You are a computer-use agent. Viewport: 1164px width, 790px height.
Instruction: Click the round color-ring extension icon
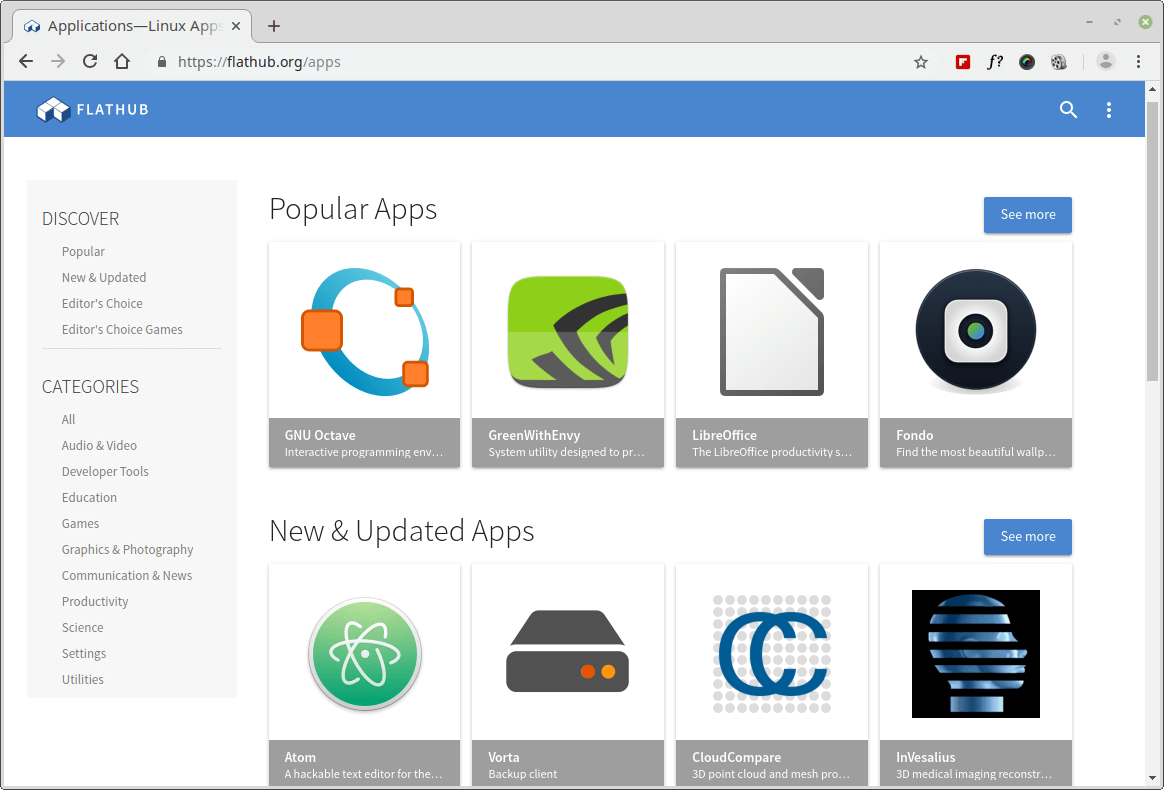(1027, 62)
